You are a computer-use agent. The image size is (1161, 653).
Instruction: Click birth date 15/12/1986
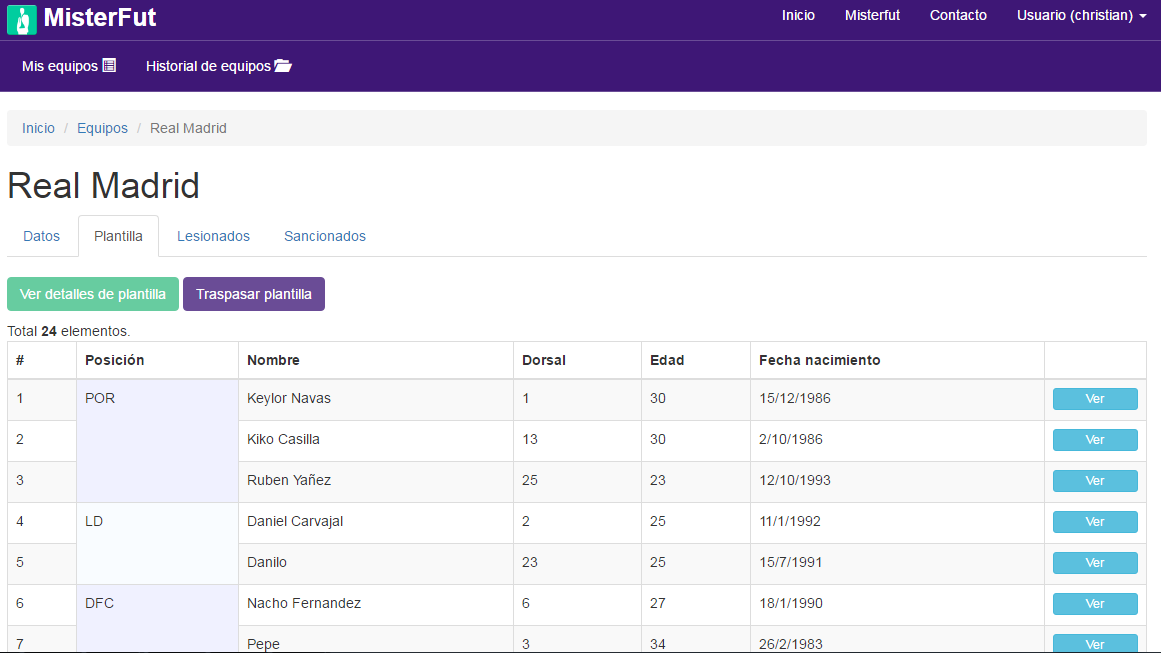point(794,398)
